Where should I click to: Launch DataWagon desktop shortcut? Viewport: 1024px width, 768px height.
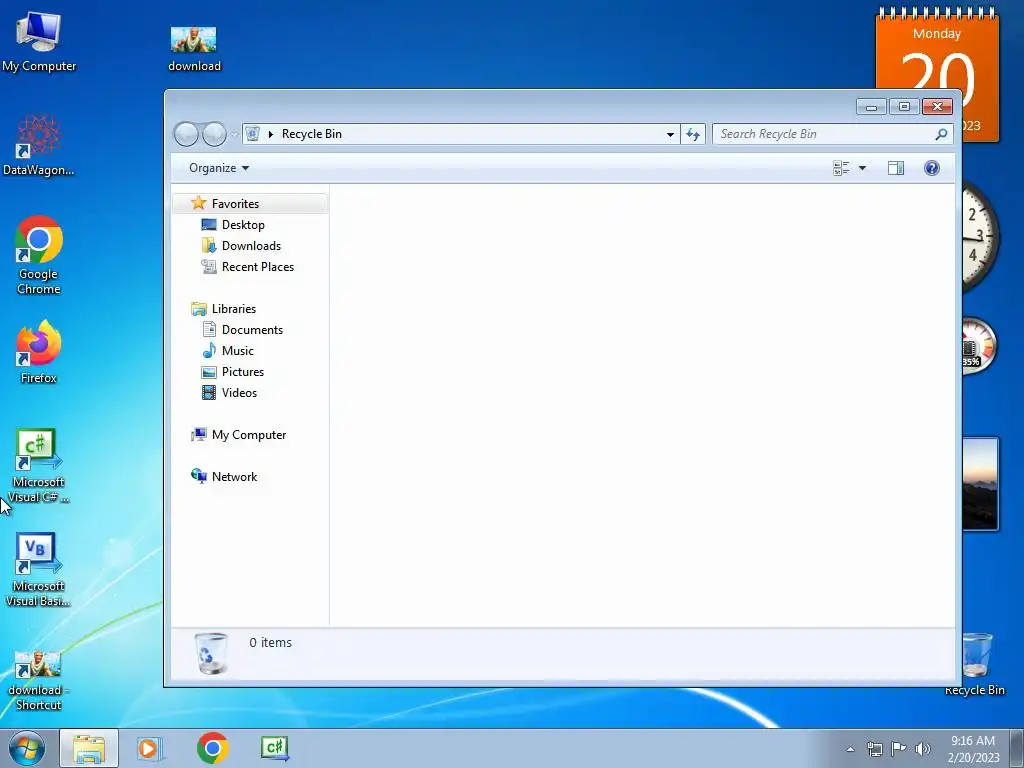coord(39,146)
